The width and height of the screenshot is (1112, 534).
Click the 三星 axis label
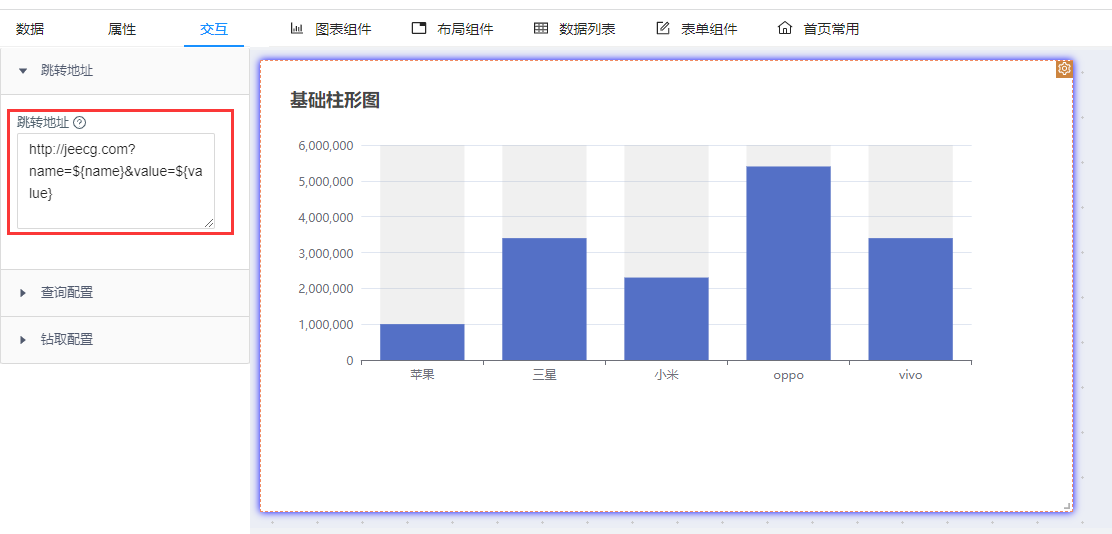(x=544, y=375)
